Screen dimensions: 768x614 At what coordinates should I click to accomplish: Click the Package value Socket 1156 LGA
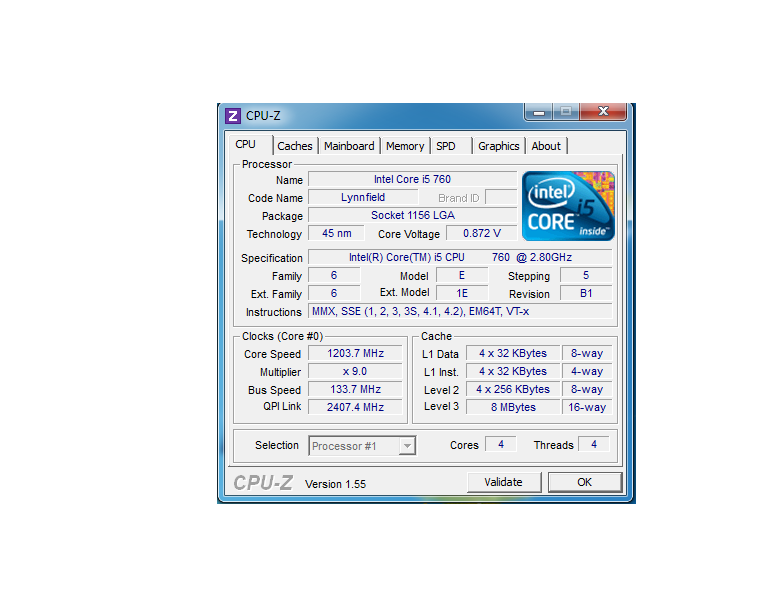pyautogui.click(x=412, y=215)
